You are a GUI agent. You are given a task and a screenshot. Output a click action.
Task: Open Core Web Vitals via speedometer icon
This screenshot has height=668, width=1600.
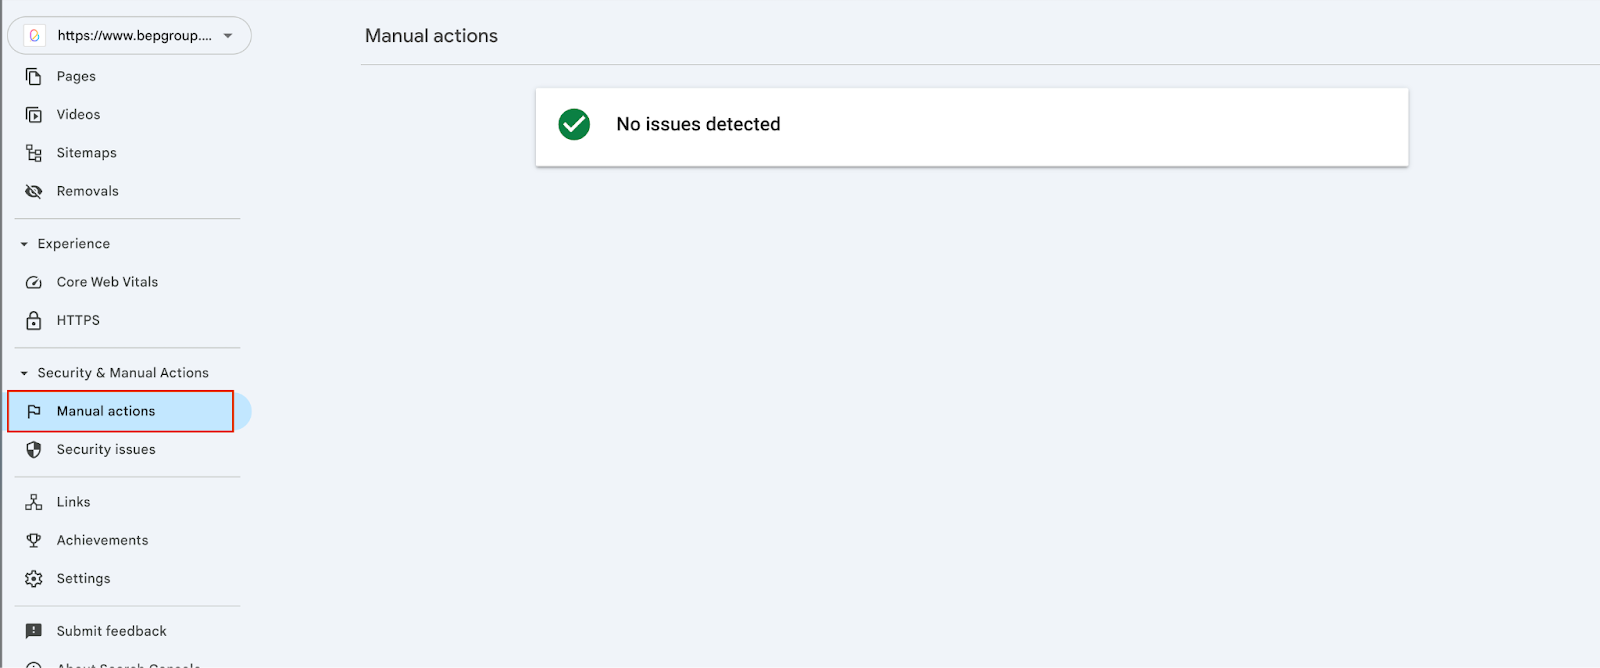(33, 281)
